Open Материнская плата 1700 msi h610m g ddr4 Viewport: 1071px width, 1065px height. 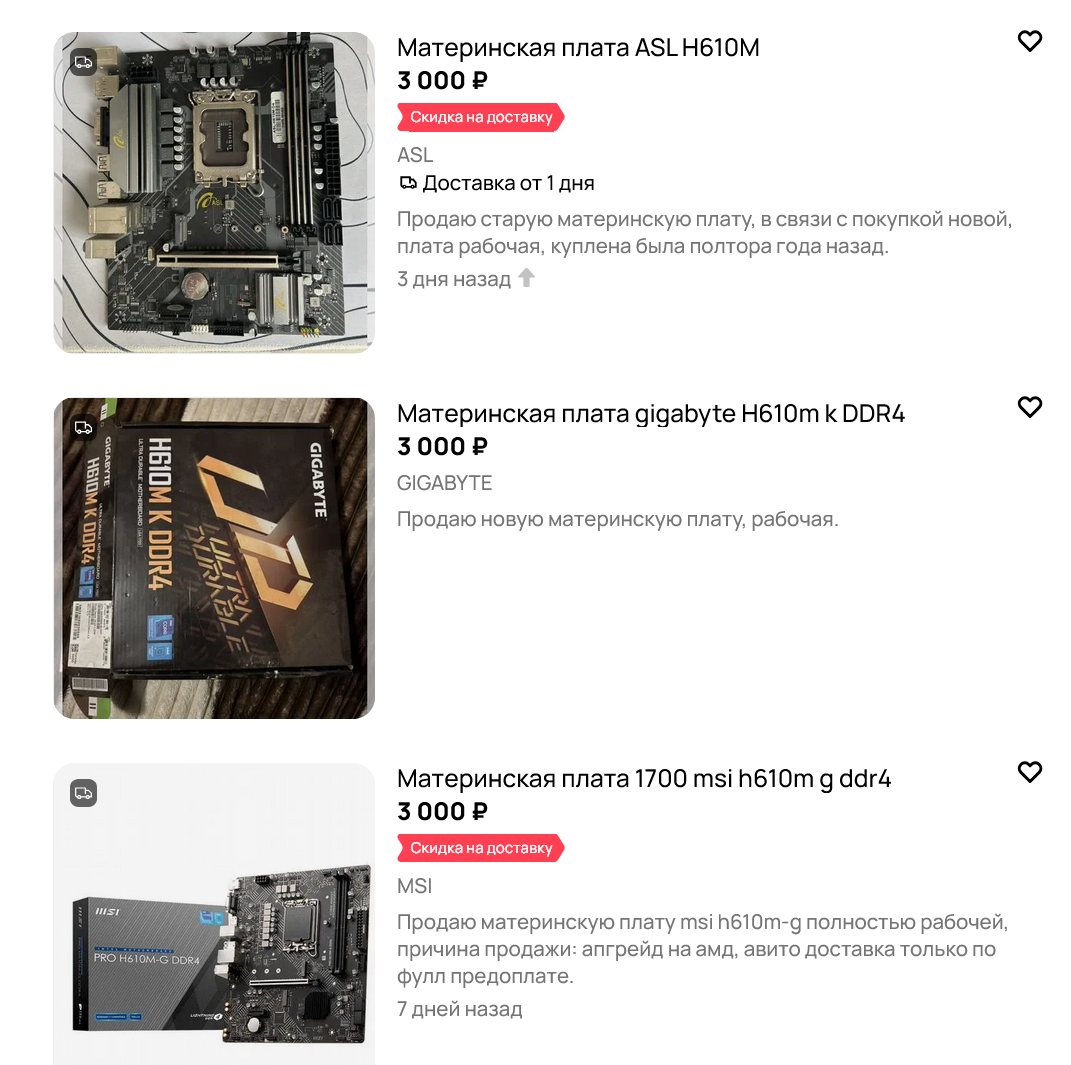click(x=643, y=779)
